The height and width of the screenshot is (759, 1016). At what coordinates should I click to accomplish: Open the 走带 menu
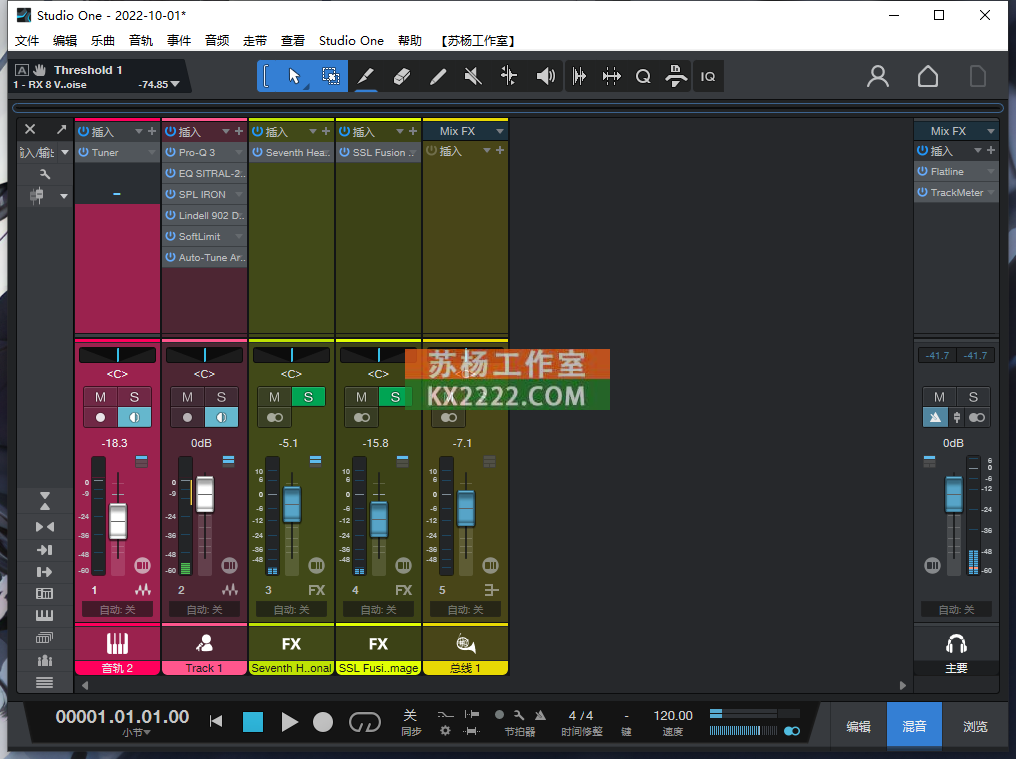(255, 41)
